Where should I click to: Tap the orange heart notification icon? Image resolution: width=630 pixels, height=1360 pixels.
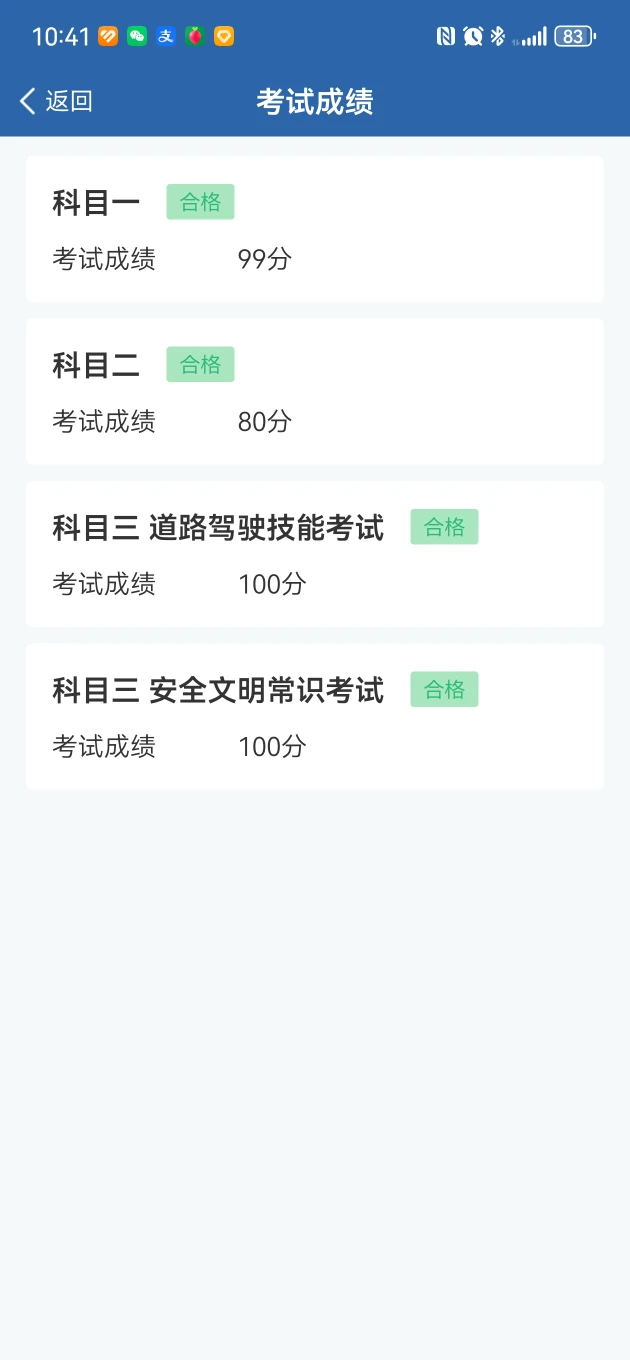[108, 37]
